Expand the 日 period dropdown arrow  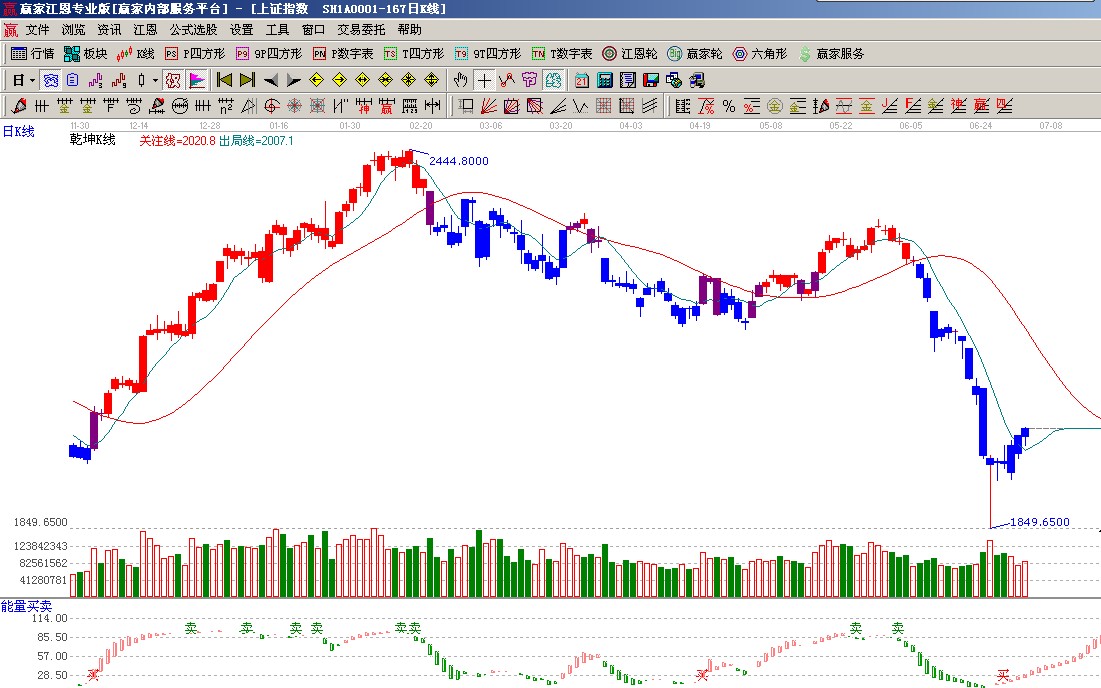32,80
